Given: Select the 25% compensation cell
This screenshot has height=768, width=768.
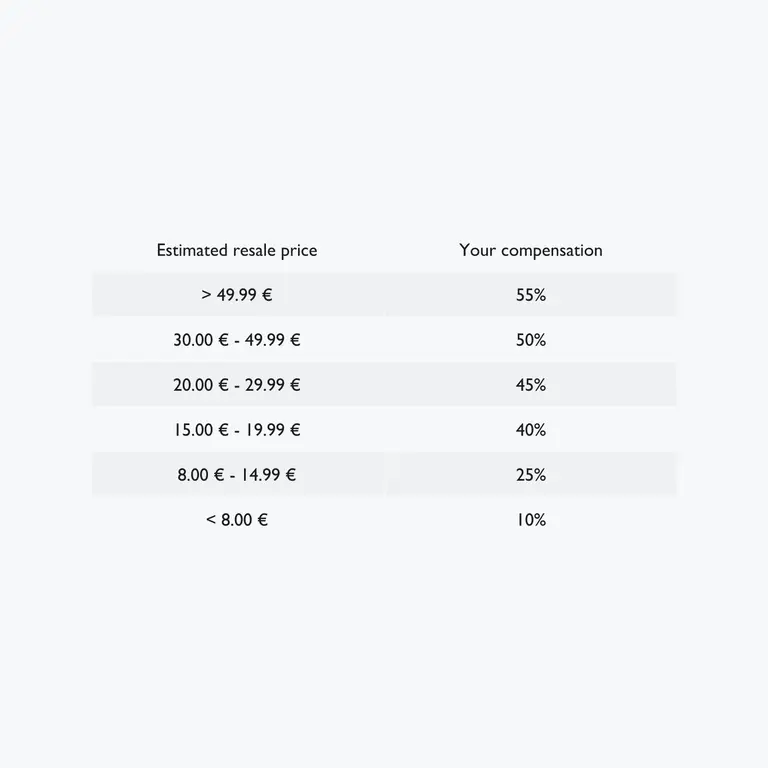Looking at the screenshot, I should click(x=531, y=475).
